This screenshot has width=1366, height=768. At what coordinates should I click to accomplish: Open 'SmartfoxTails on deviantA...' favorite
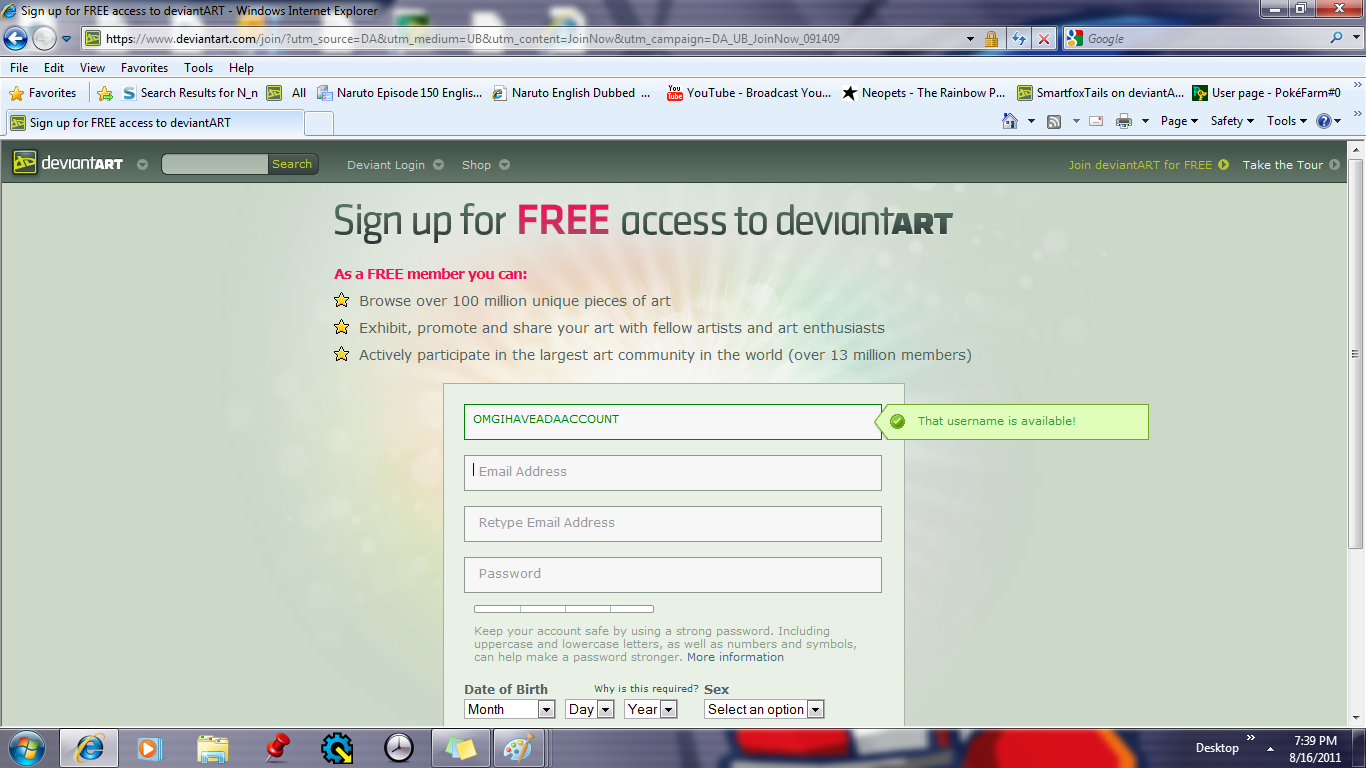pos(1100,93)
